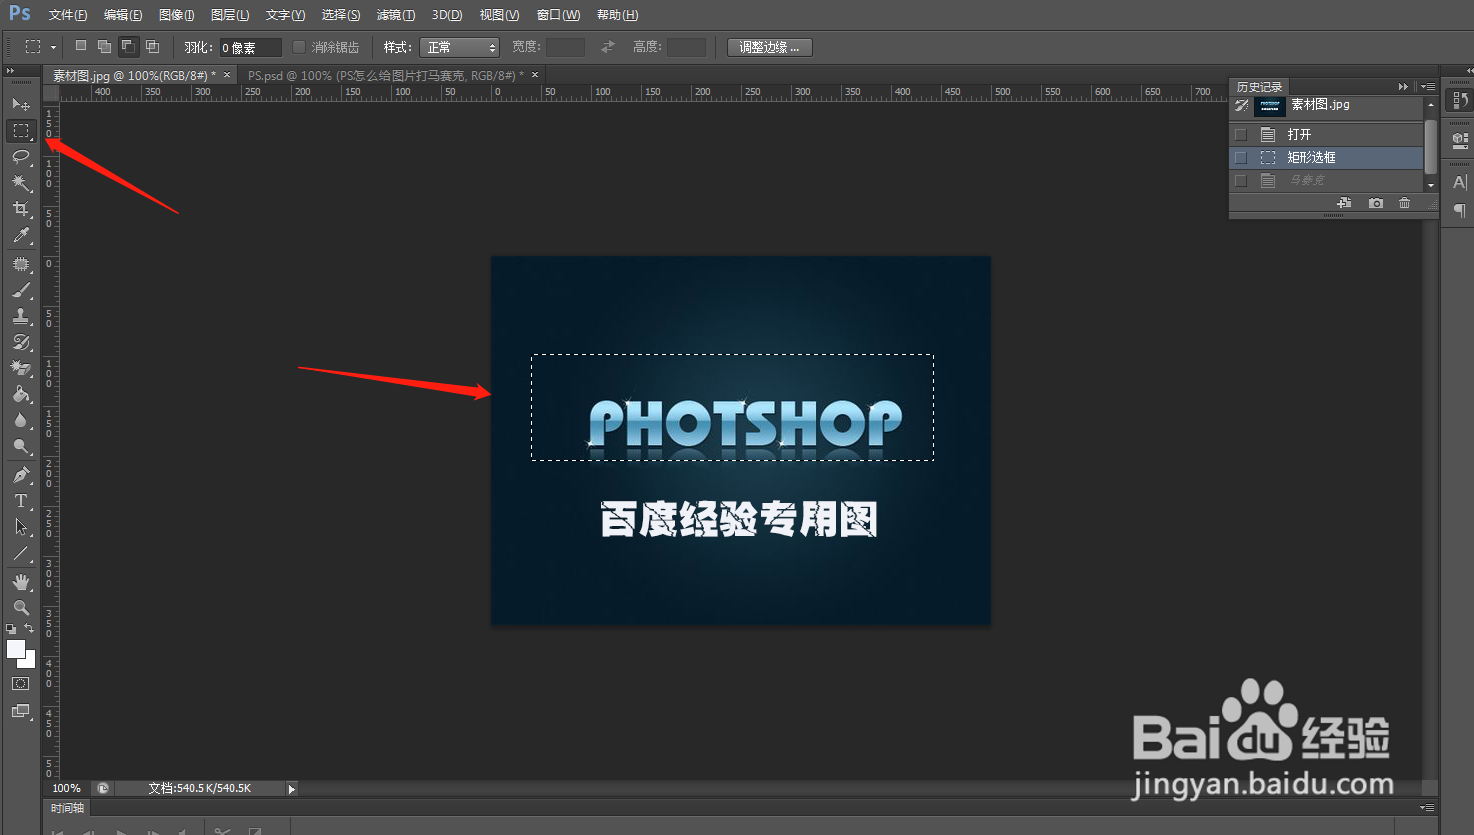Grab the Hand tool
This screenshot has width=1474, height=835.
tap(21, 581)
